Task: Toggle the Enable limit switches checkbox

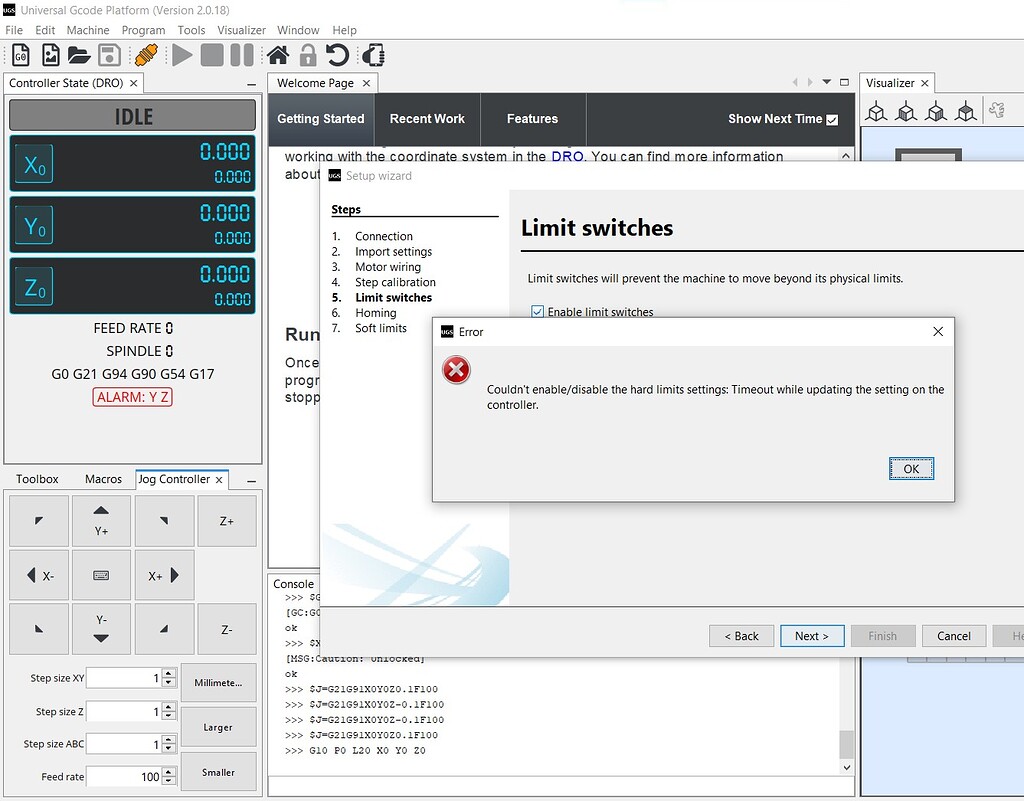Action: click(x=537, y=311)
